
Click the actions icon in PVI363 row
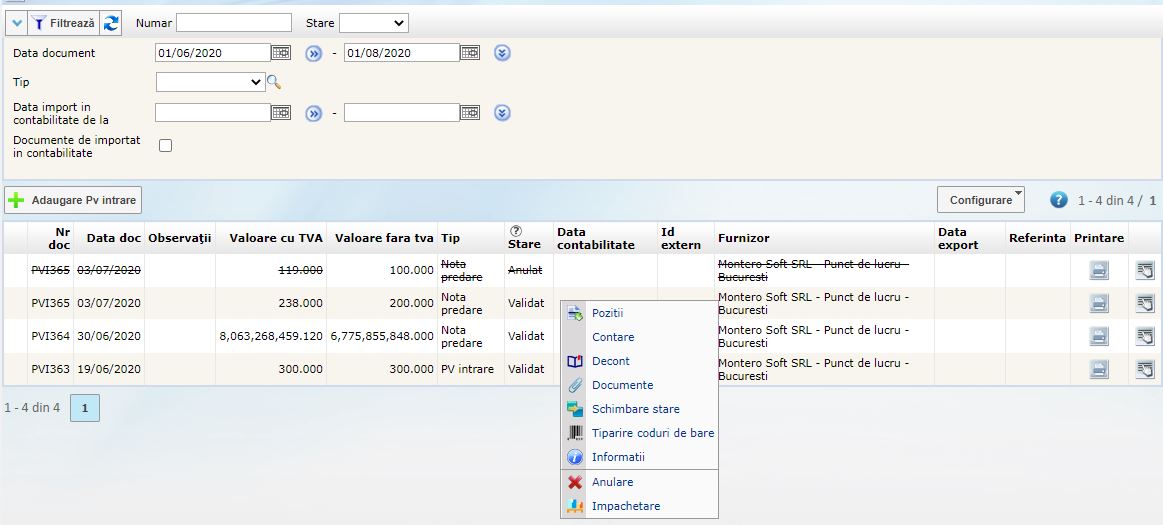click(x=1145, y=369)
